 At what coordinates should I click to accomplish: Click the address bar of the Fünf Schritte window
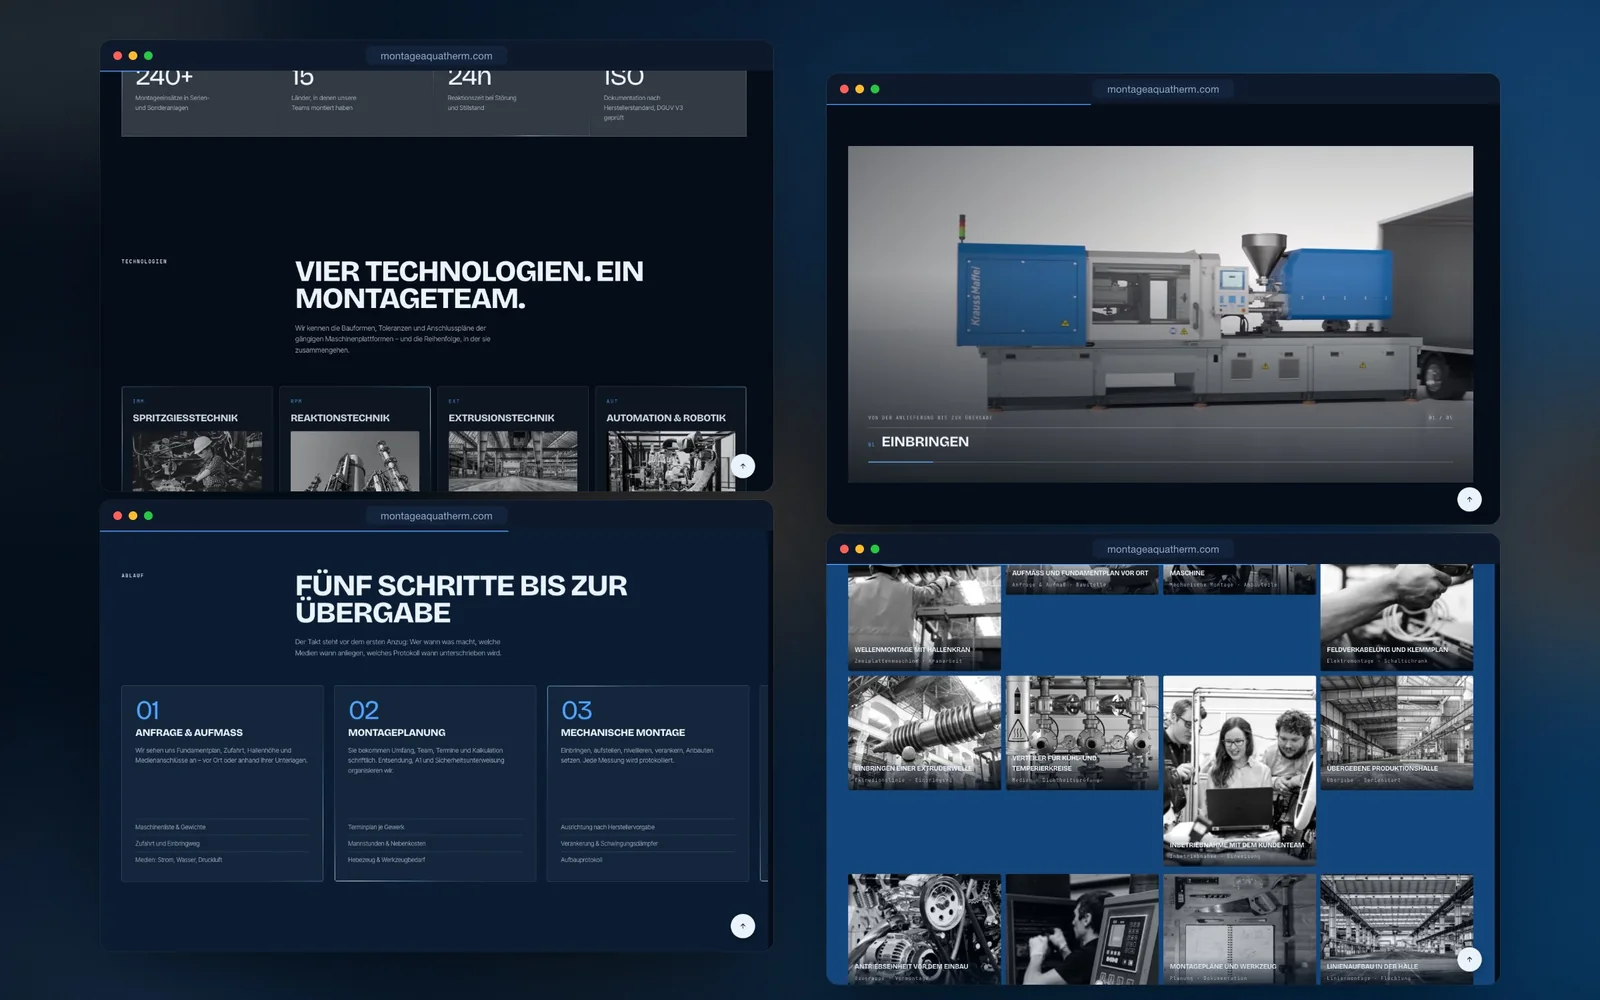(x=436, y=516)
